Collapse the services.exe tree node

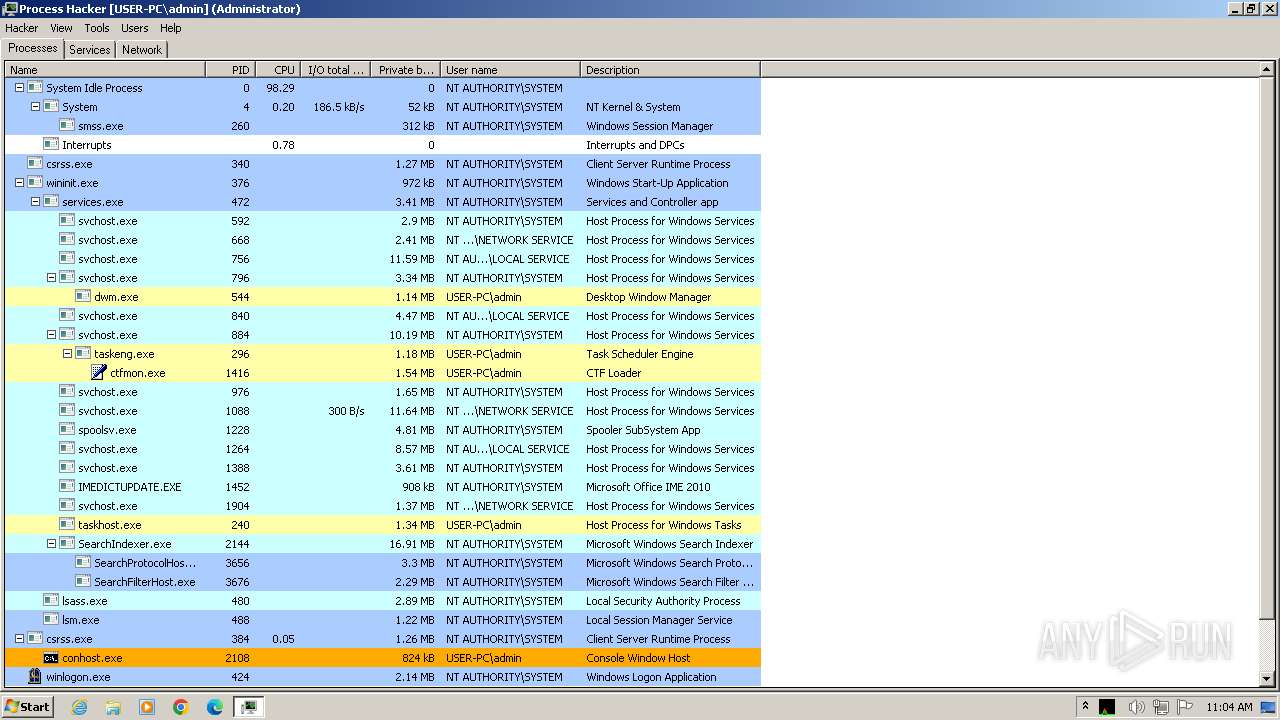click(35, 202)
